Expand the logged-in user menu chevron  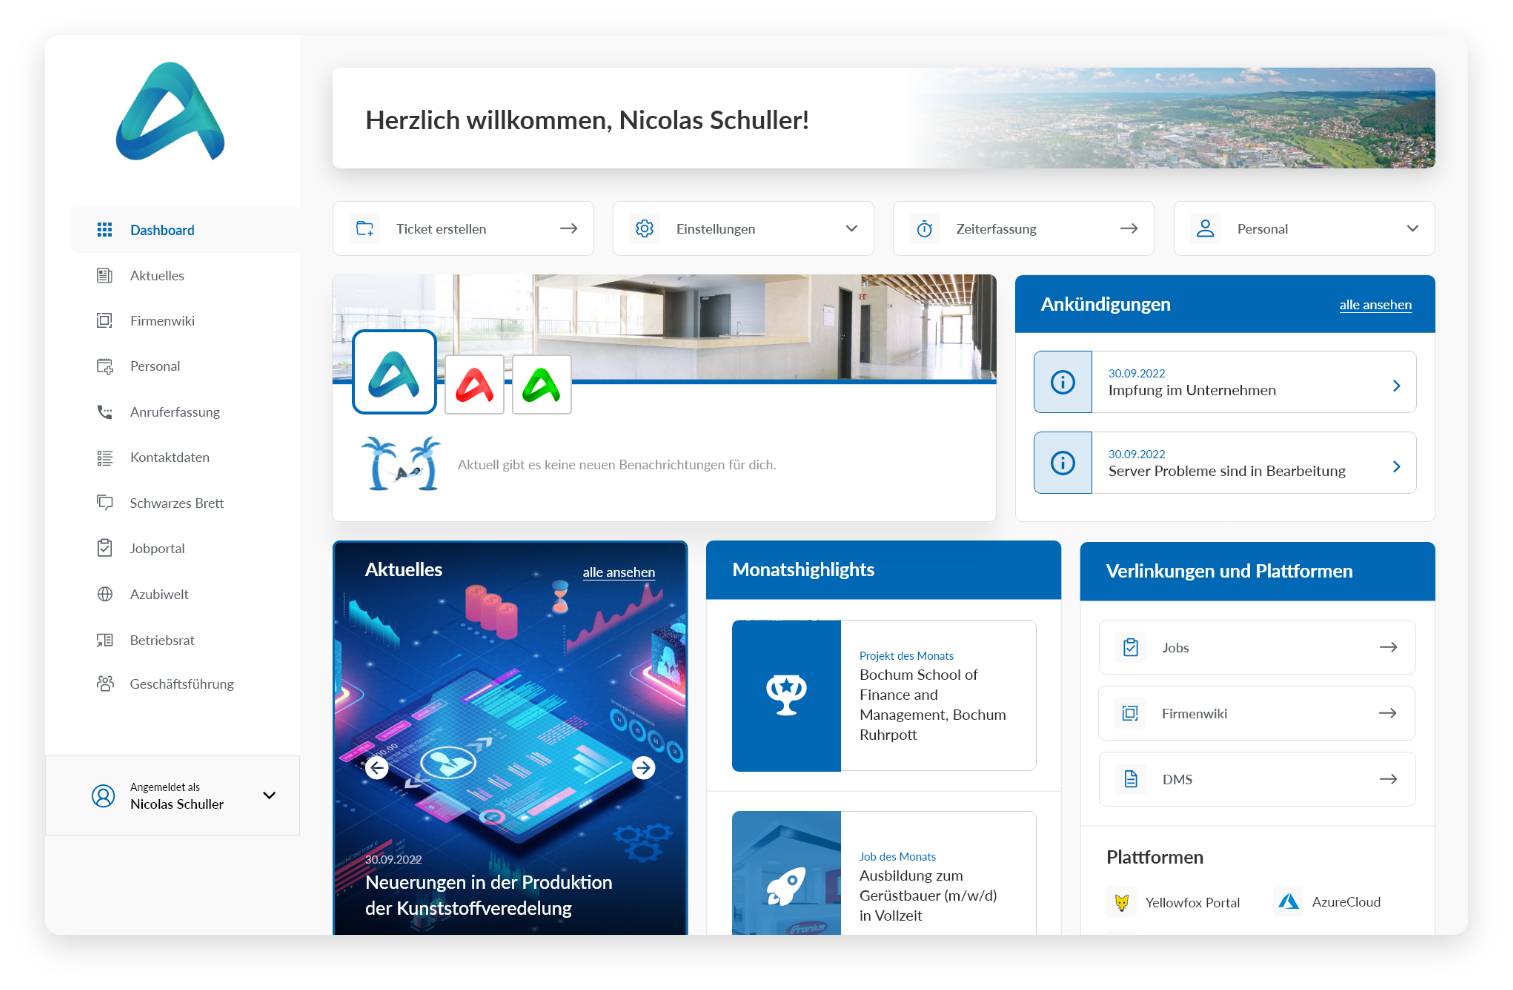269,796
